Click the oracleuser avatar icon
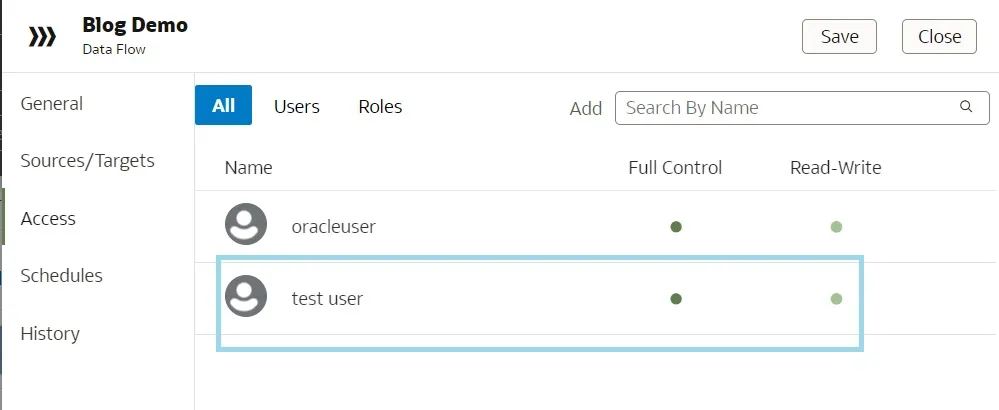The width and height of the screenshot is (999, 410). coord(246,225)
